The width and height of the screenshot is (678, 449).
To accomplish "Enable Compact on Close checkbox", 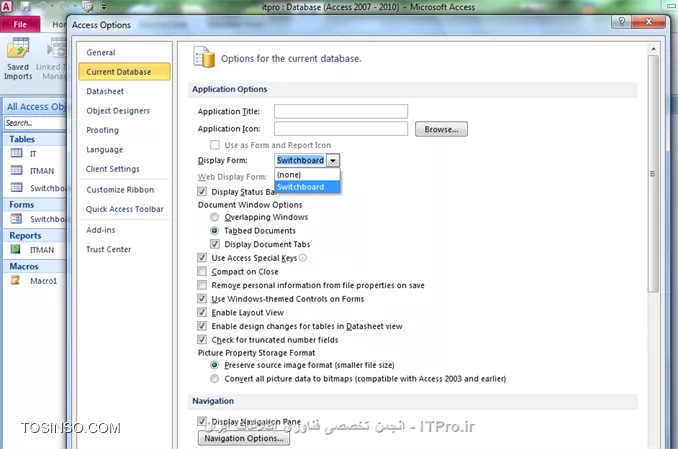I will [x=202, y=271].
